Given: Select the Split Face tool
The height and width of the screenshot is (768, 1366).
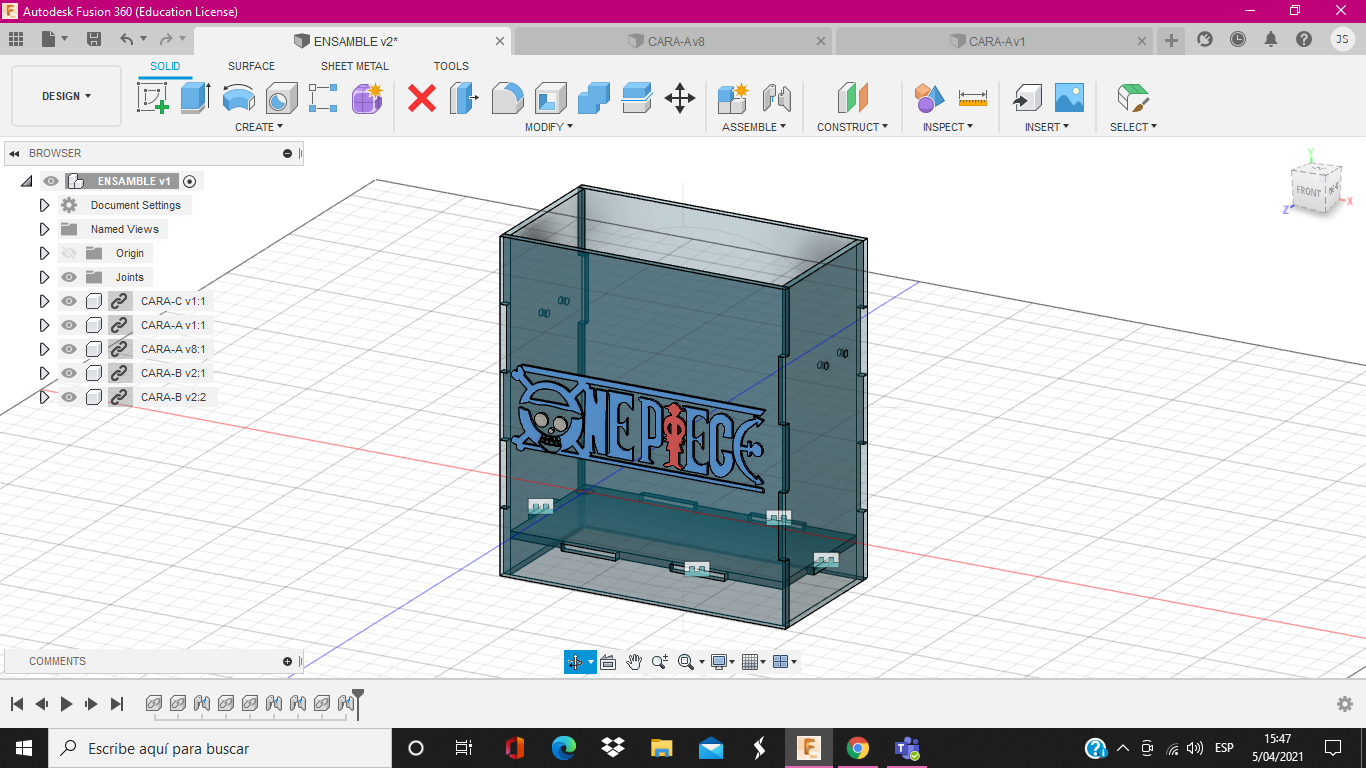Looking at the screenshot, I should (x=637, y=98).
